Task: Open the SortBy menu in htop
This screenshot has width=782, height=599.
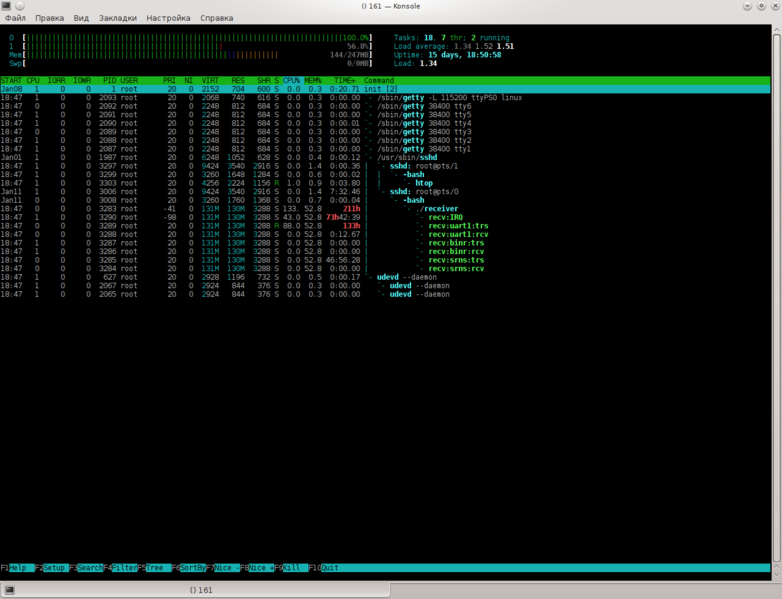Action: tap(190, 568)
